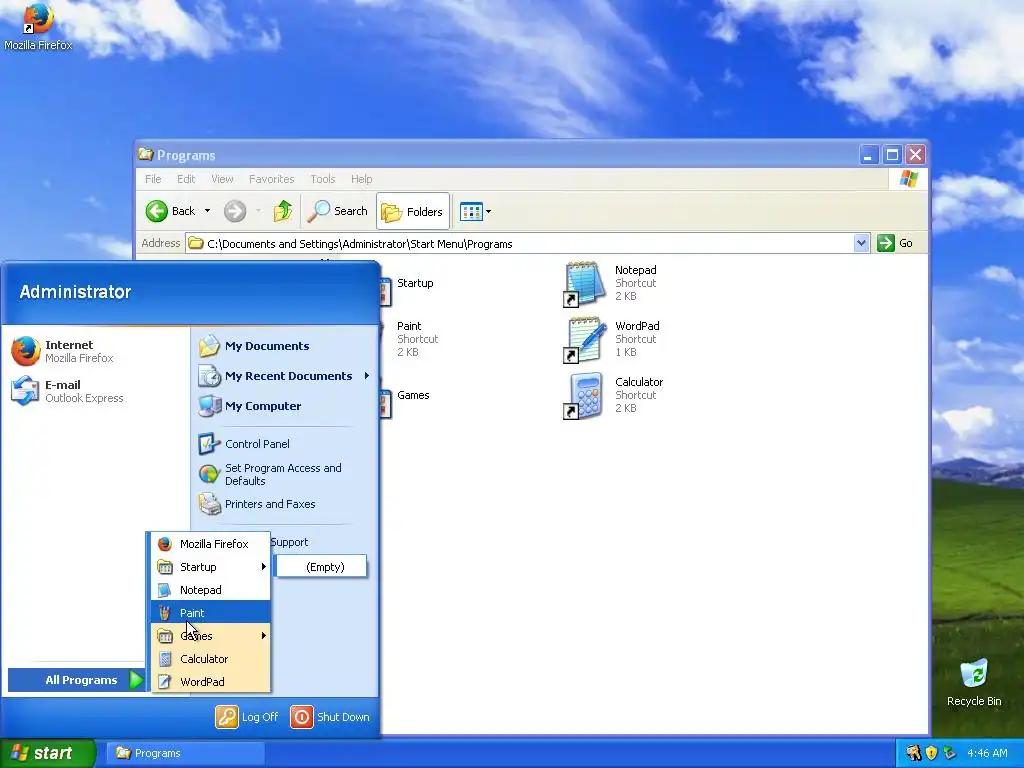
Task: Launch Notepad from All Programs list
Action: pyautogui.click(x=211, y=590)
